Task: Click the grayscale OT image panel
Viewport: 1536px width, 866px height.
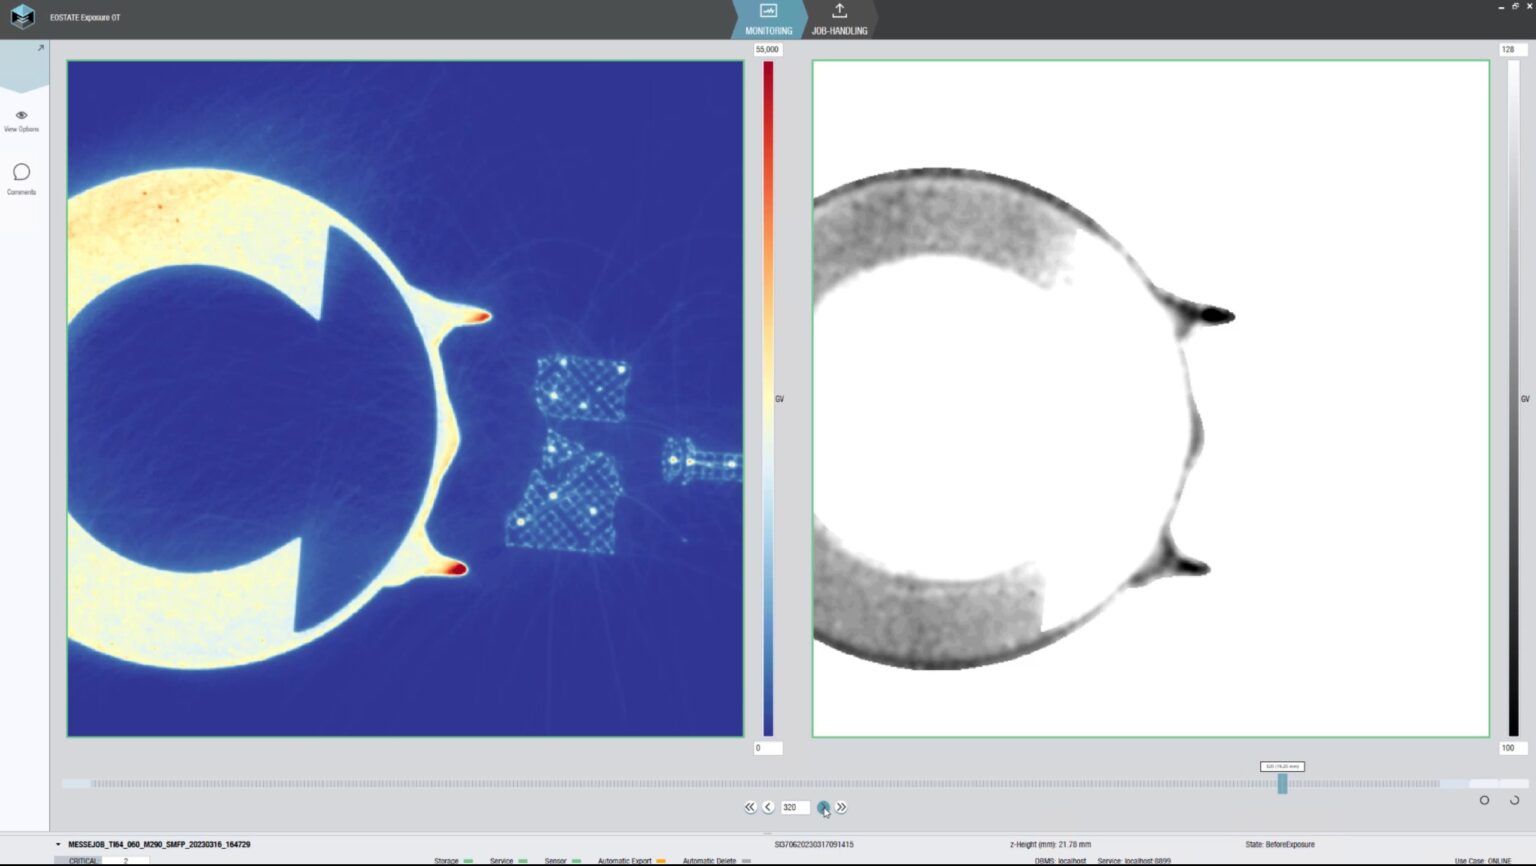Action: point(1150,399)
